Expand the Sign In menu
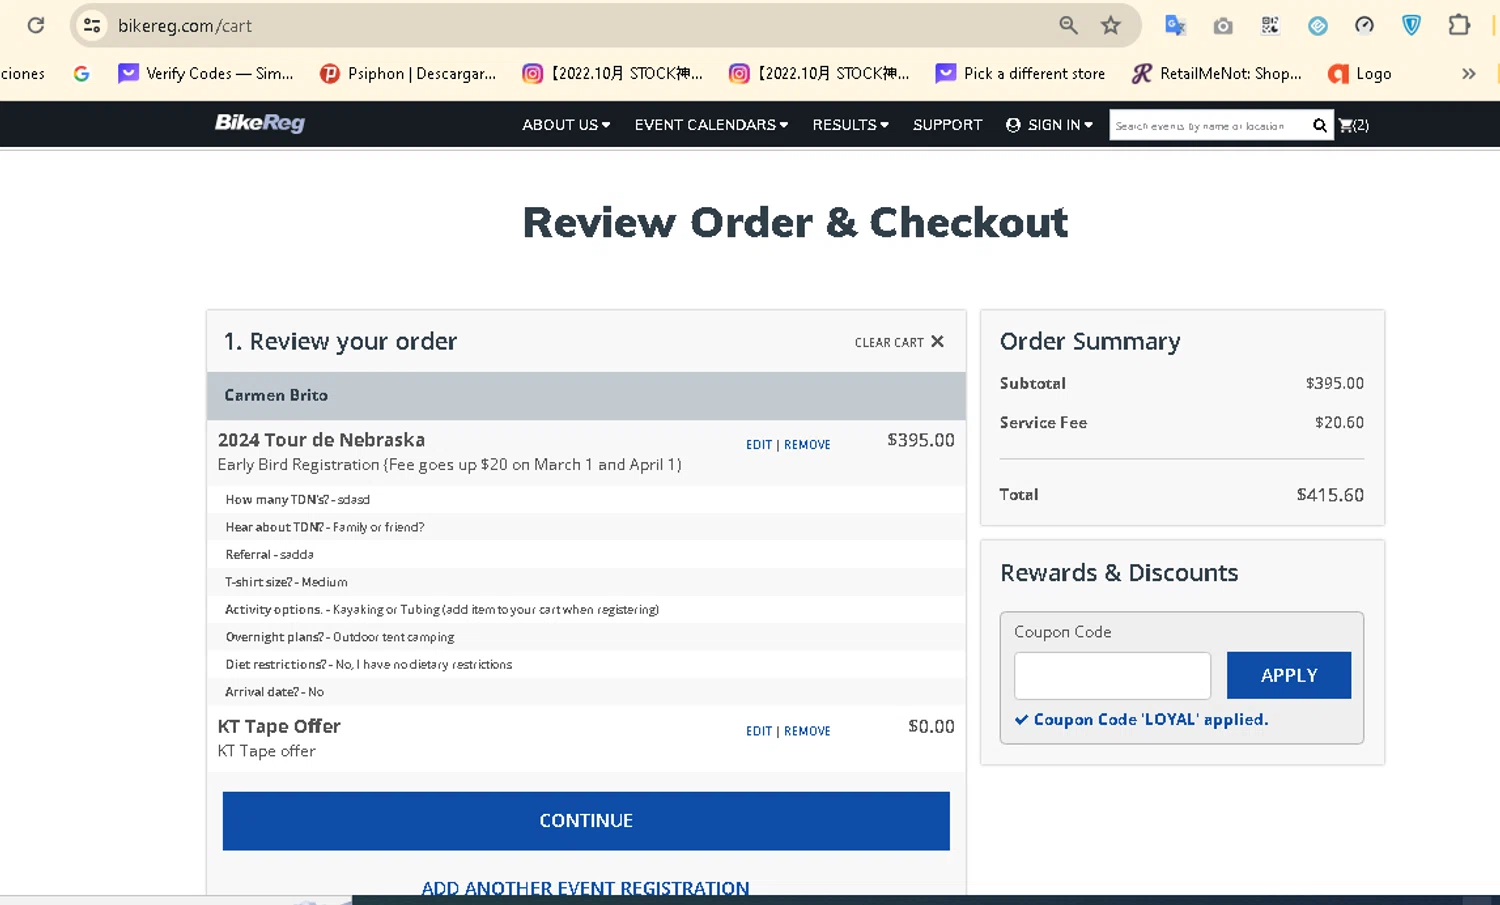Screen dimensions: 1500x905 click(1049, 125)
